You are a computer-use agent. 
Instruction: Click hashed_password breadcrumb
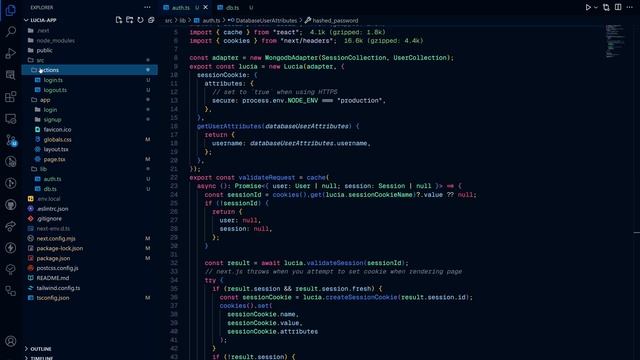click(335, 20)
